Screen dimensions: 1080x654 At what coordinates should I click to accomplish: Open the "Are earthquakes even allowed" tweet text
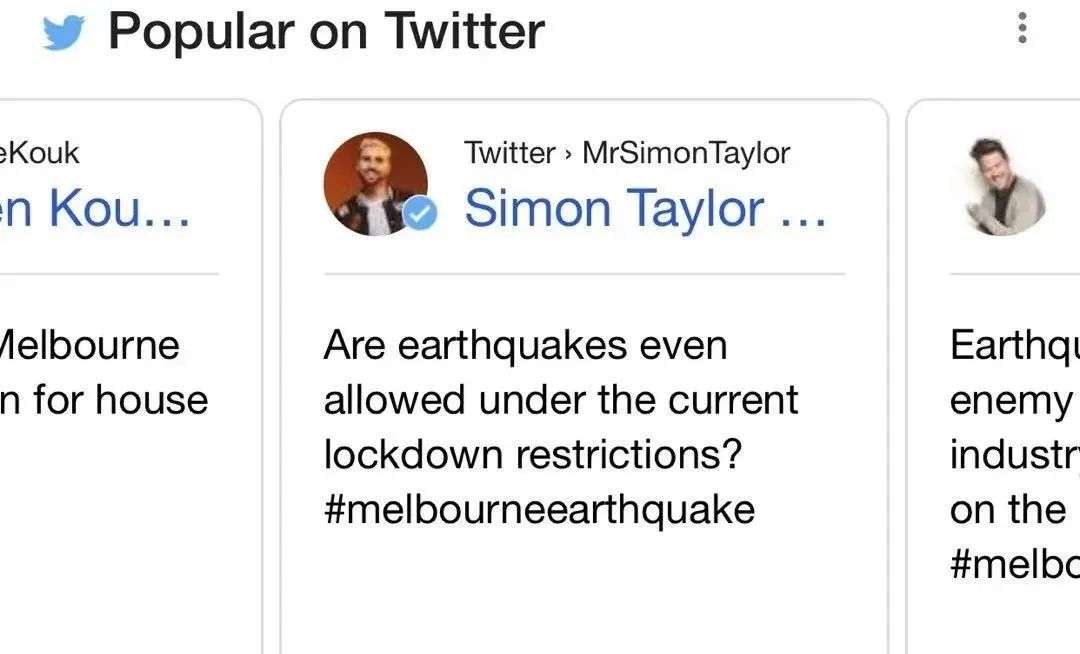coord(525,346)
